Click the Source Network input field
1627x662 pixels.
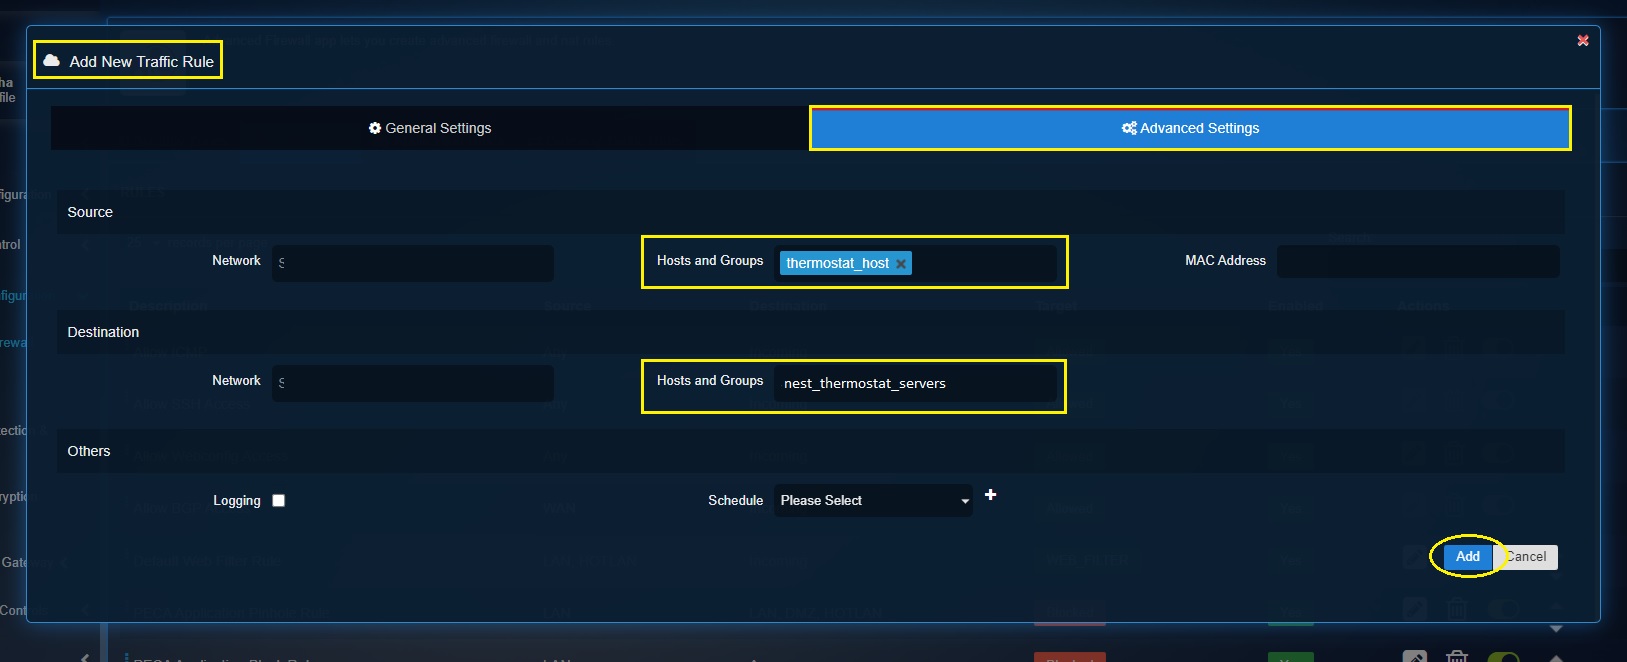click(x=413, y=263)
